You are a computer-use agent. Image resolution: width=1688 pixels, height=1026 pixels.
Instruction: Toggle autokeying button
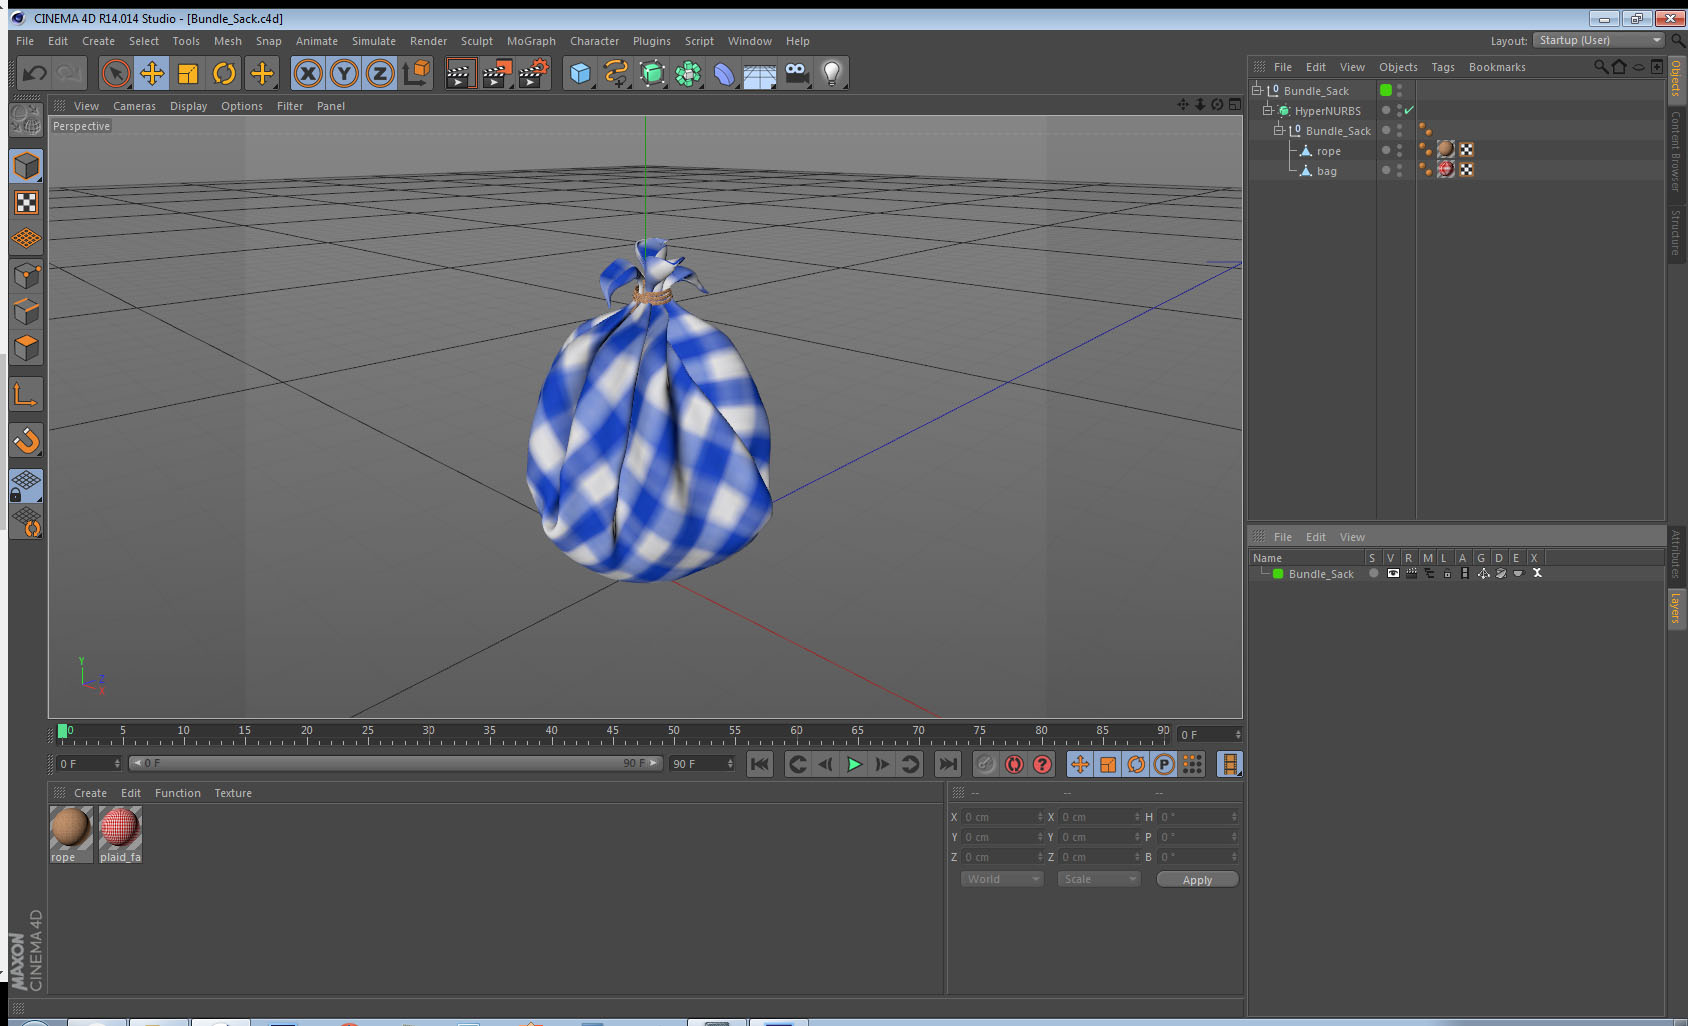(1014, 764)
